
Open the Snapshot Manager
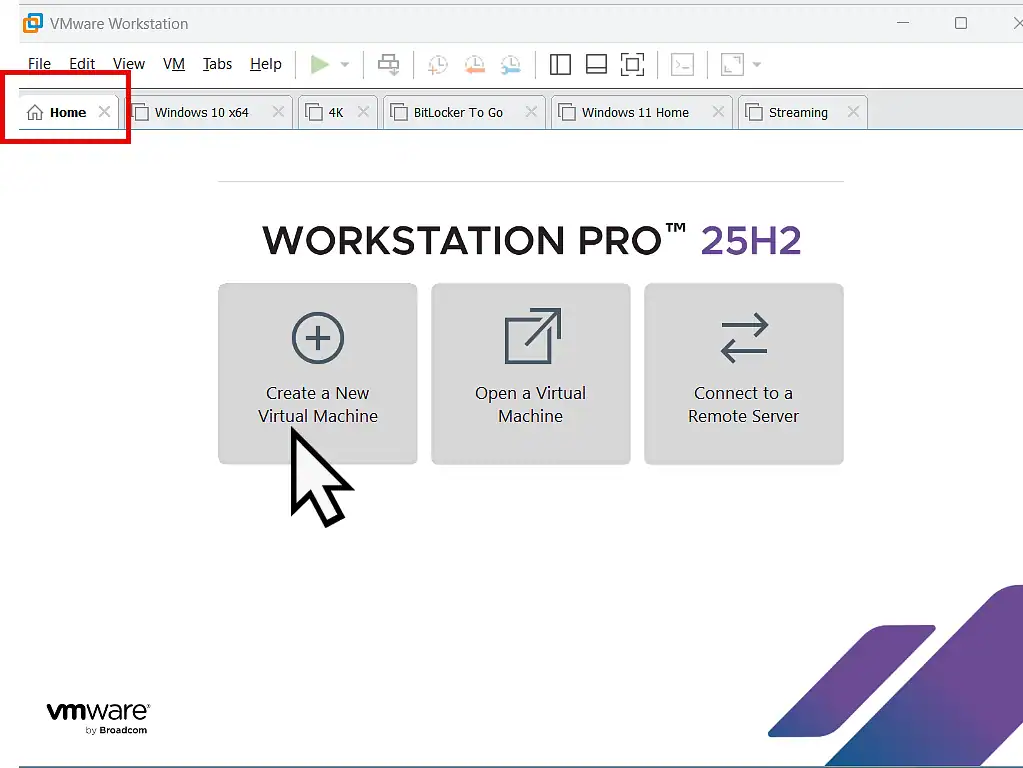pos(511,64)
